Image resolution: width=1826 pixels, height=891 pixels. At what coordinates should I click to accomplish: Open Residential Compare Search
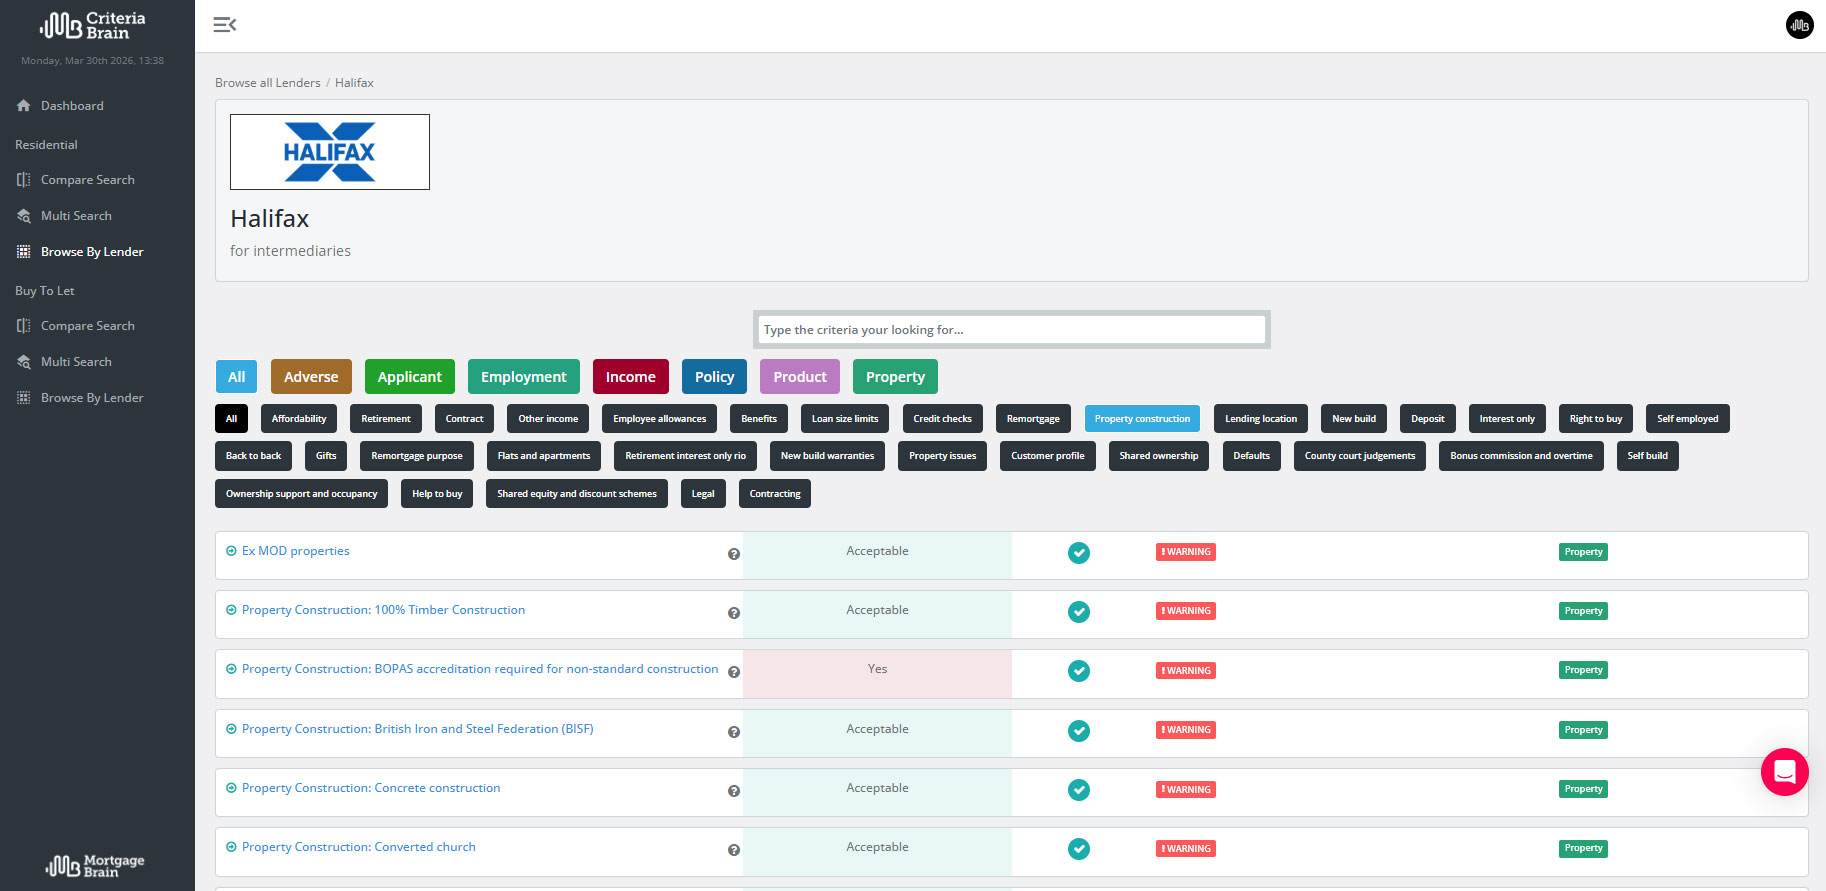[87, 180]
